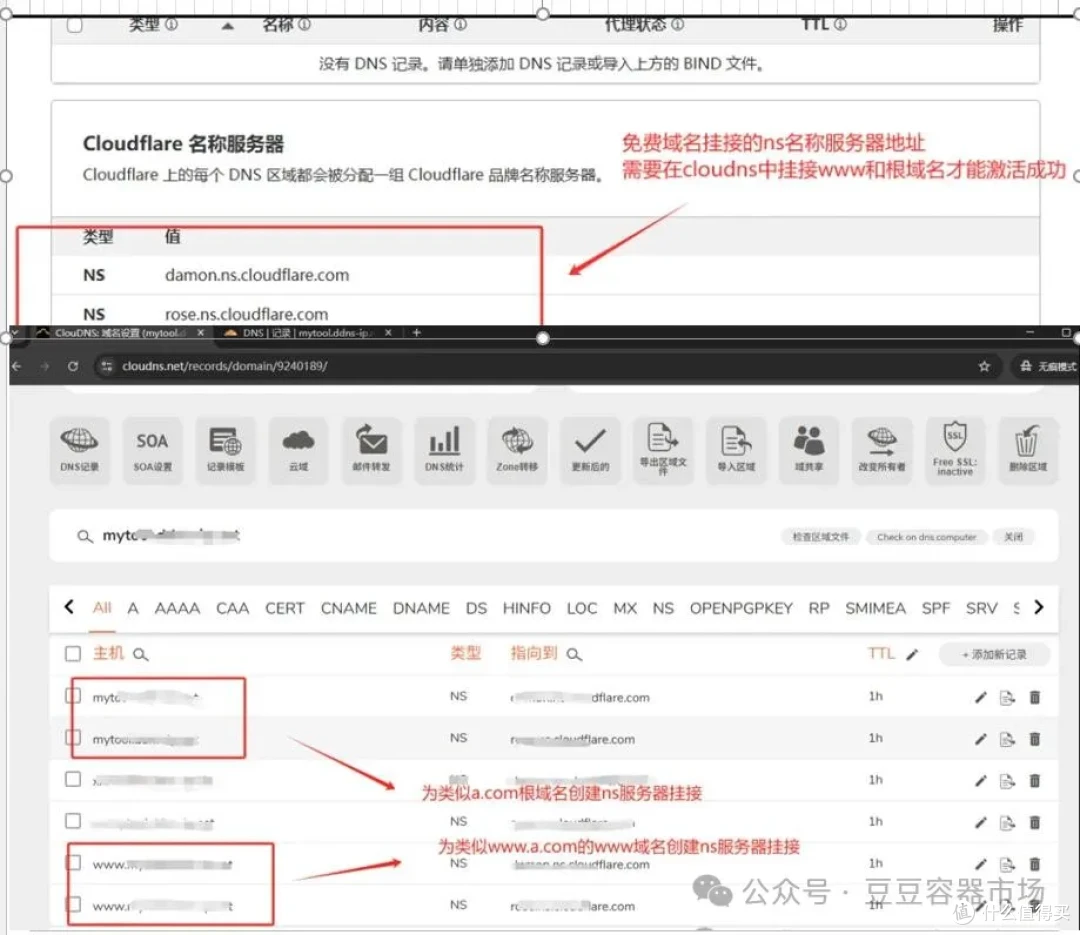Delete the mytc NS record pointing to dflare.com
The image size is (1080, 935).
click(1035, 698)
